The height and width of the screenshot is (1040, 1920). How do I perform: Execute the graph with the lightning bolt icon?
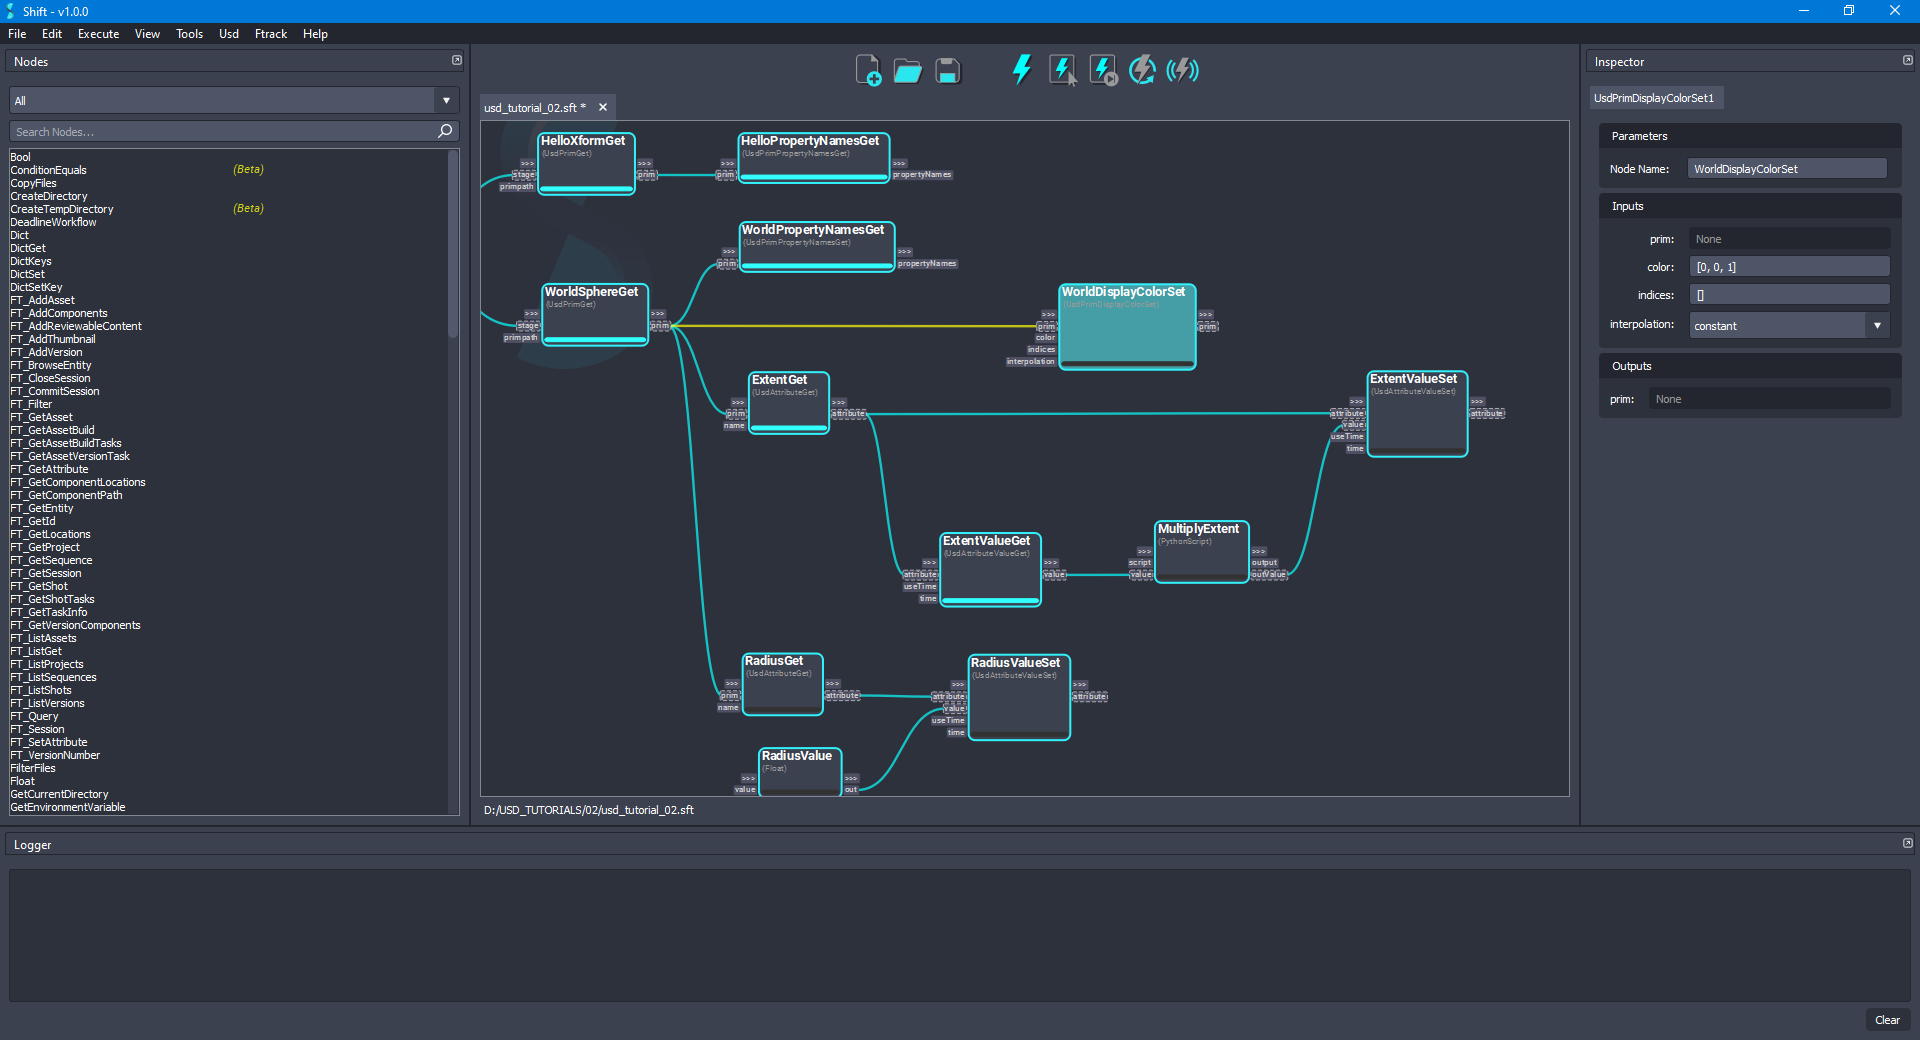[x=1021, y=69]
